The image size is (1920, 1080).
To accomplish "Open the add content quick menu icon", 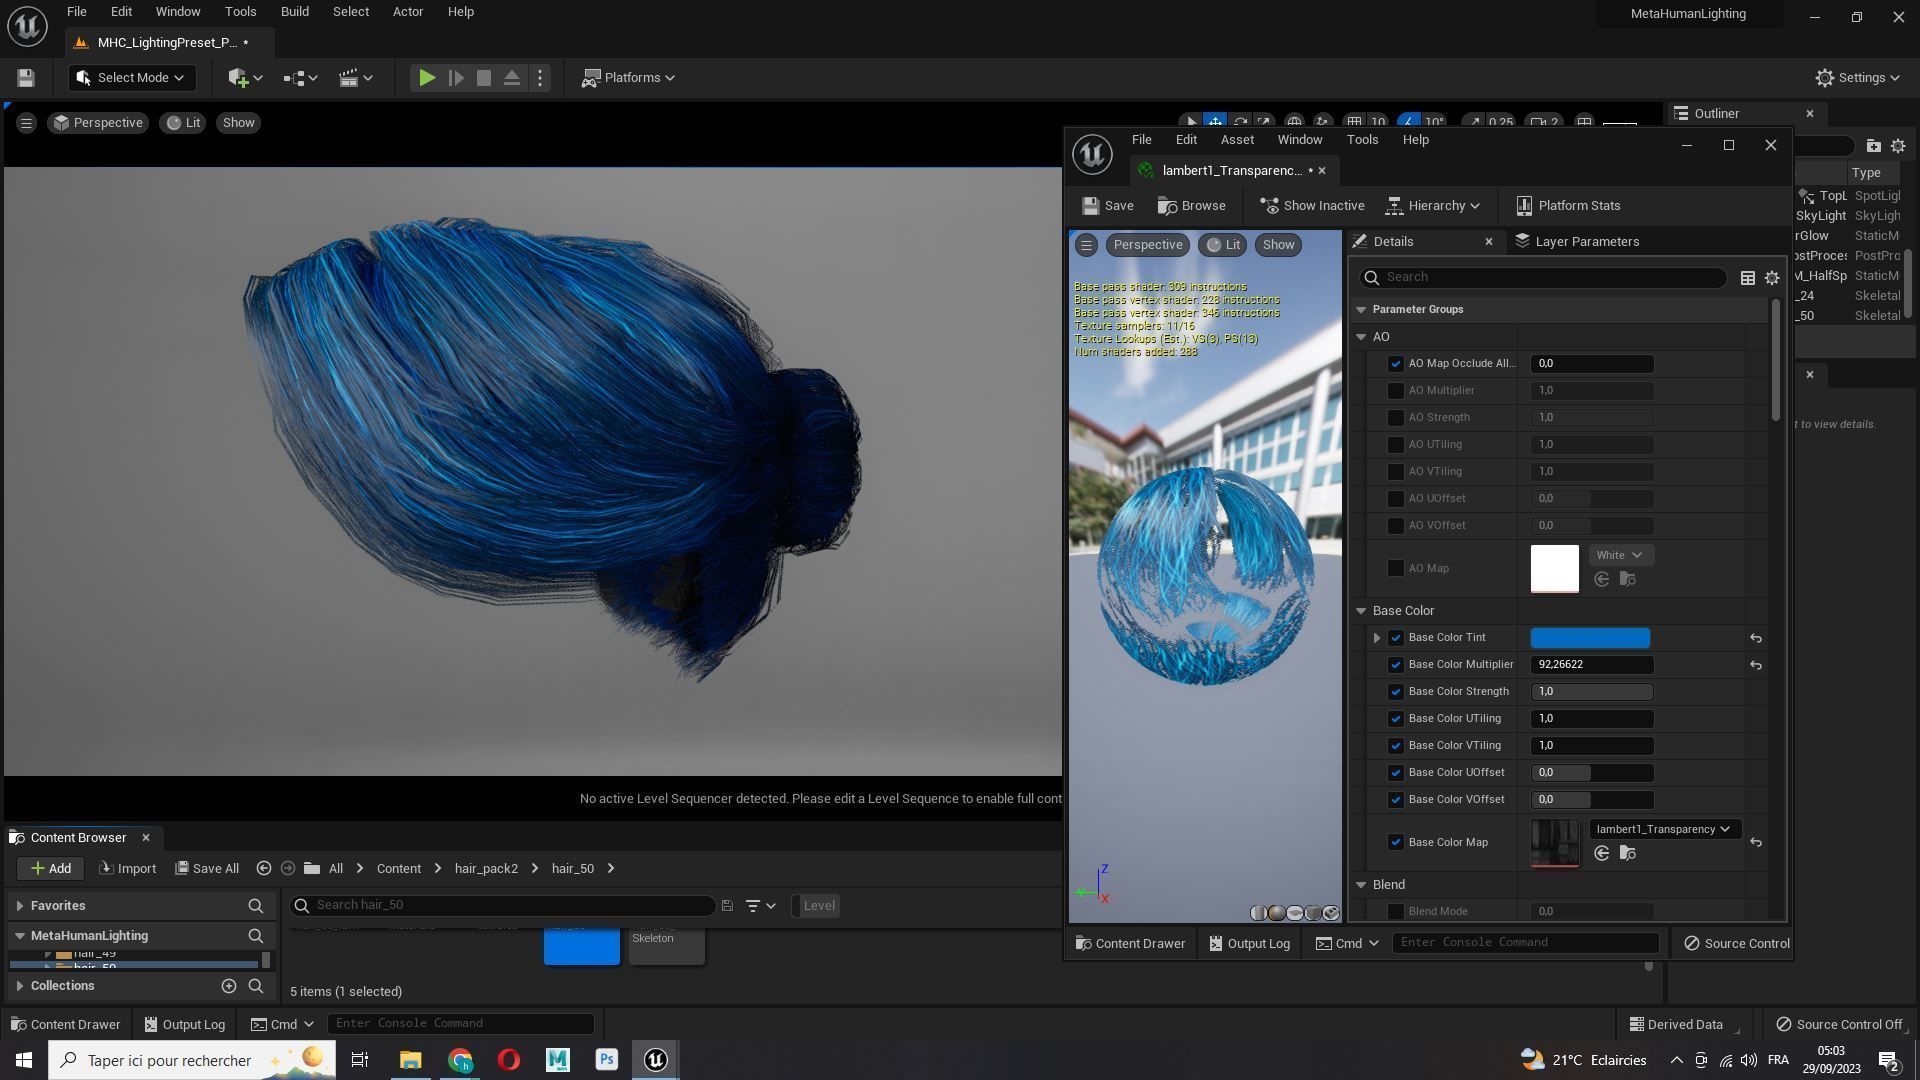I will pos(244,78).
